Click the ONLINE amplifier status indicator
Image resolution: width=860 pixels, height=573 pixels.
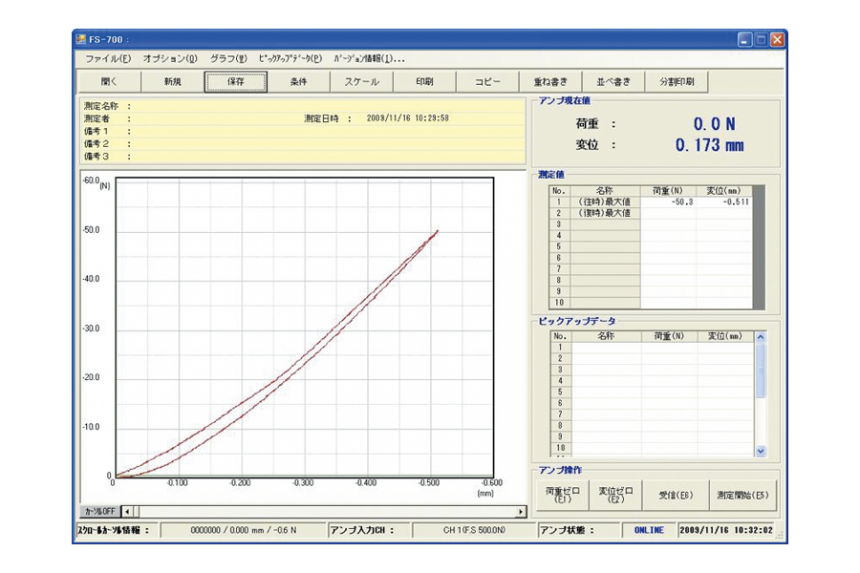click(x=649, y=530)
